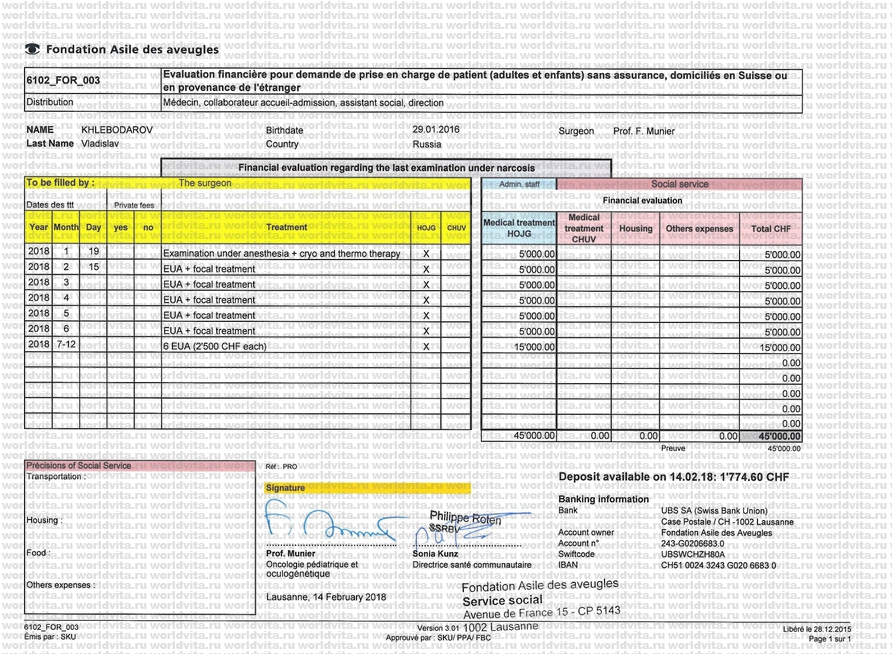Click the "Food :" label
Image resolution: width=892 pixels, height=654 pixels.
(x=38, y=553)
